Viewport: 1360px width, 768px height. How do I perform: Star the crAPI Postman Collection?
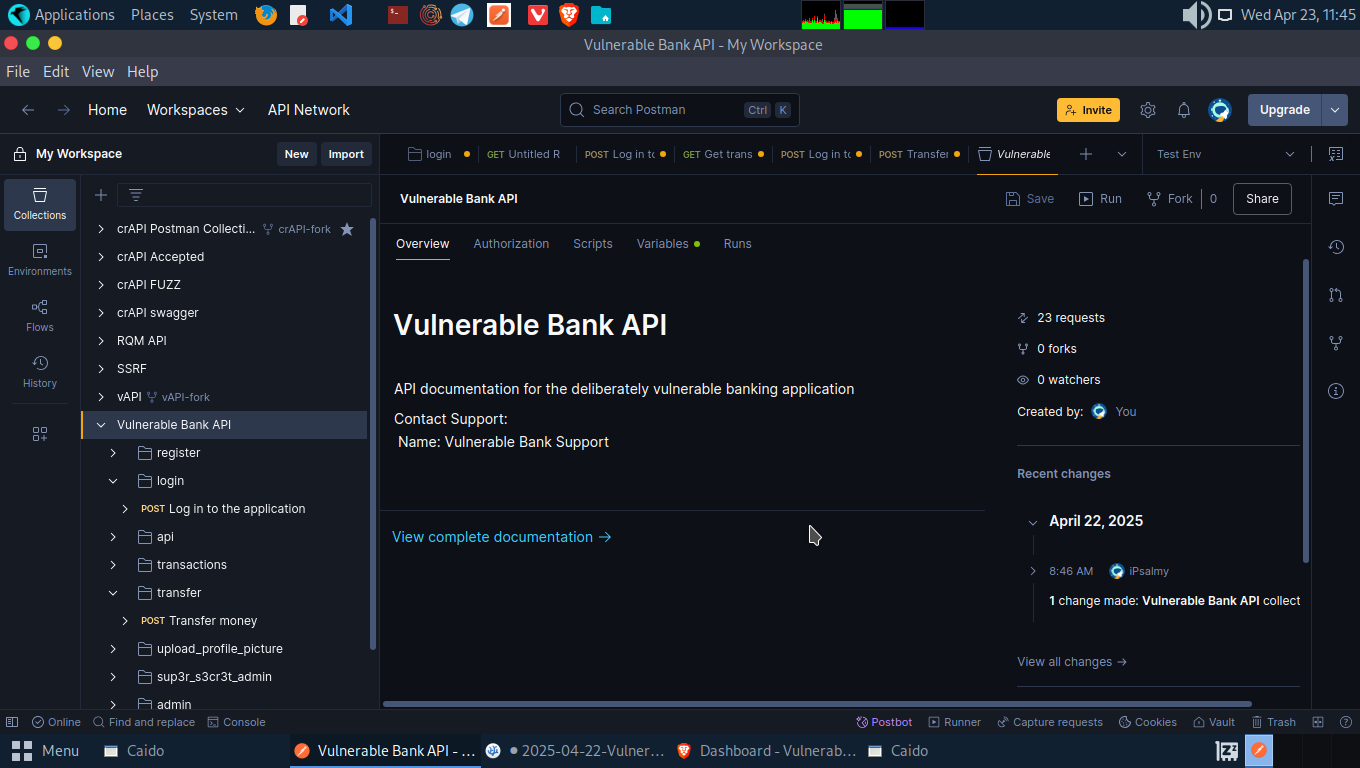(347, 229)
